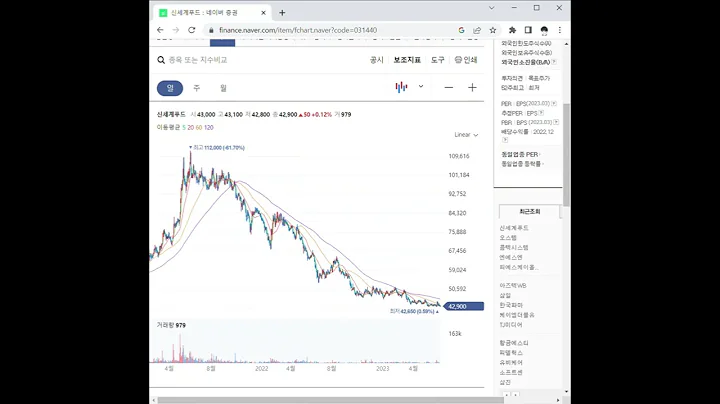Image resolution: width=720 pixels, height=404 pixels.
Task: Expand the chart type dropdown chevron
Action: click(x=421, y=86)
